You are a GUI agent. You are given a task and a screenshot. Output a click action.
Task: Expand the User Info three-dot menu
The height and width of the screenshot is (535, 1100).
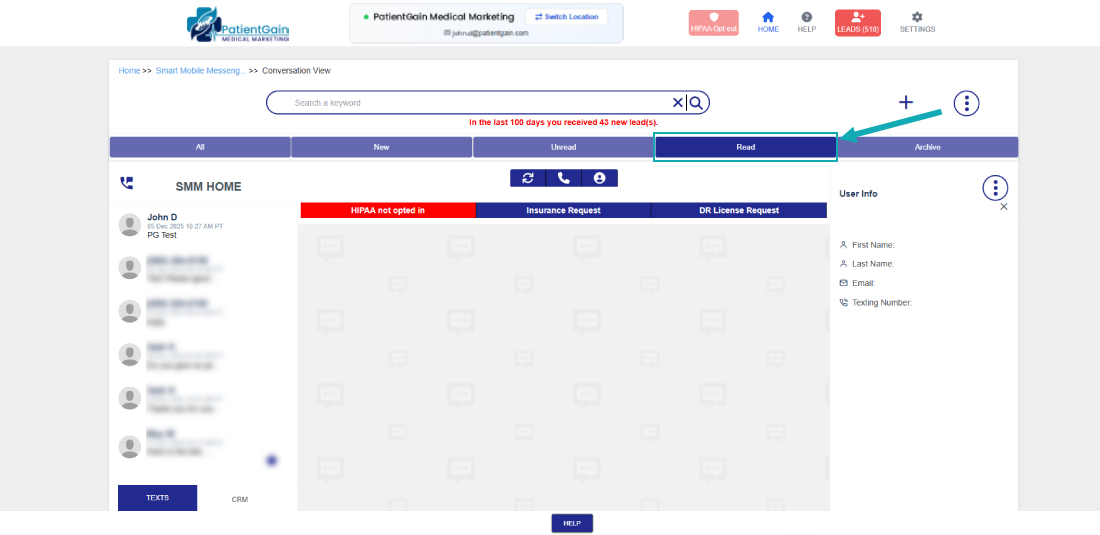(x=995, y=187)
